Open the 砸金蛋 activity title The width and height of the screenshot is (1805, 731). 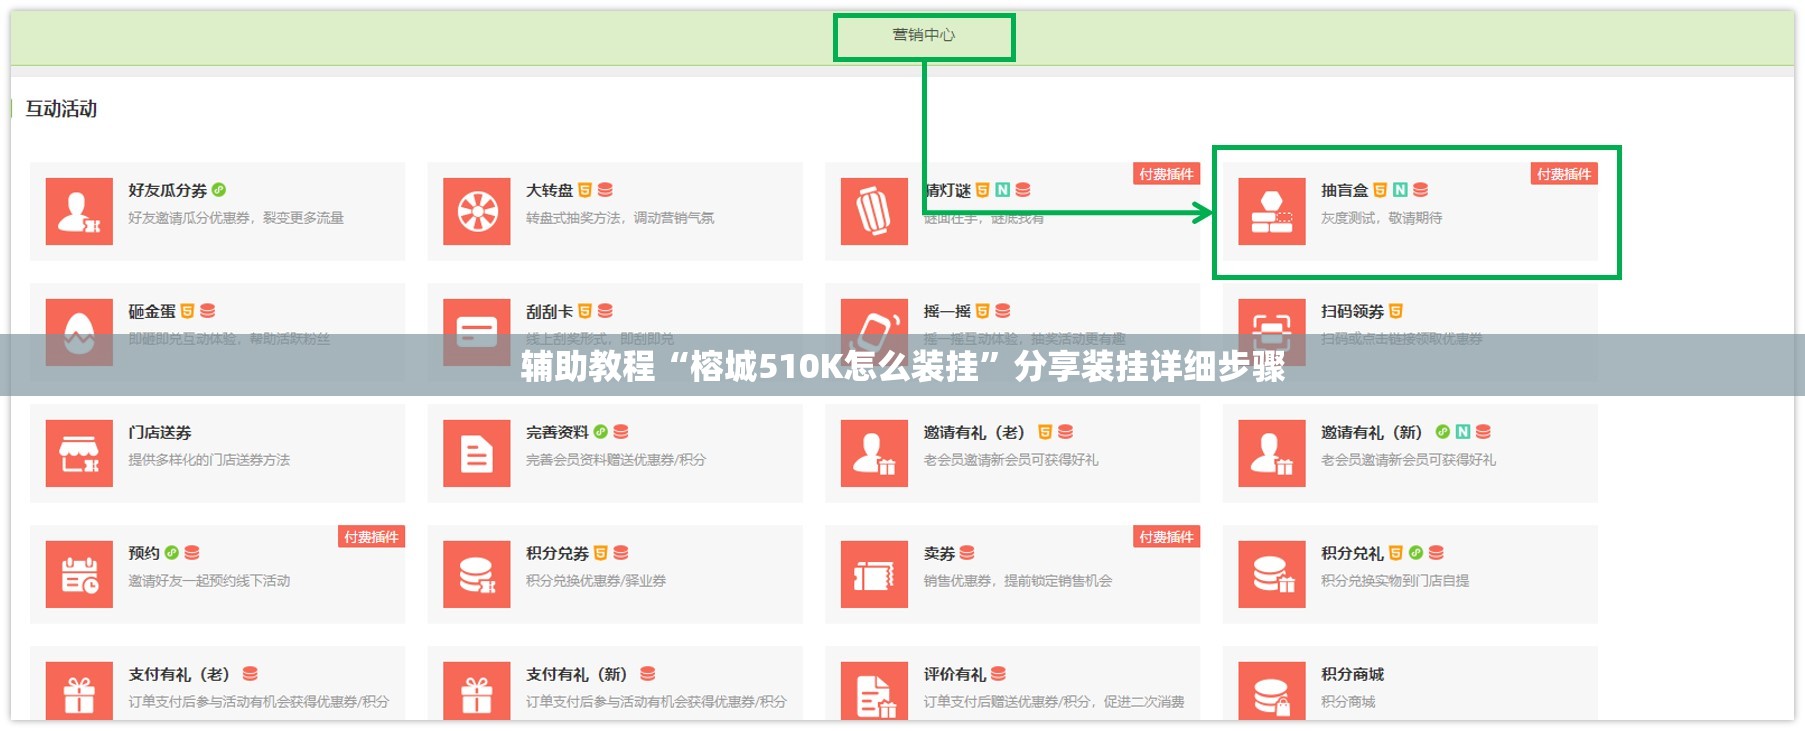pyautogui.click(x=152, y=311)
